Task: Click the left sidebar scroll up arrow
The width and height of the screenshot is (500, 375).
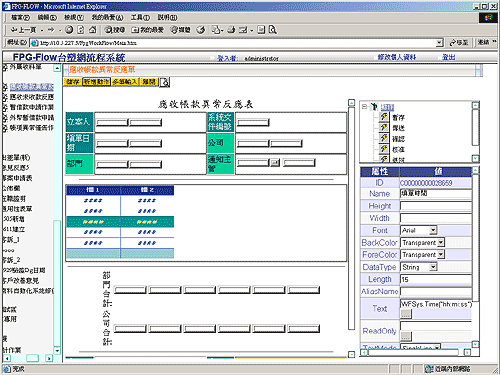Action: tap(57, 68)
